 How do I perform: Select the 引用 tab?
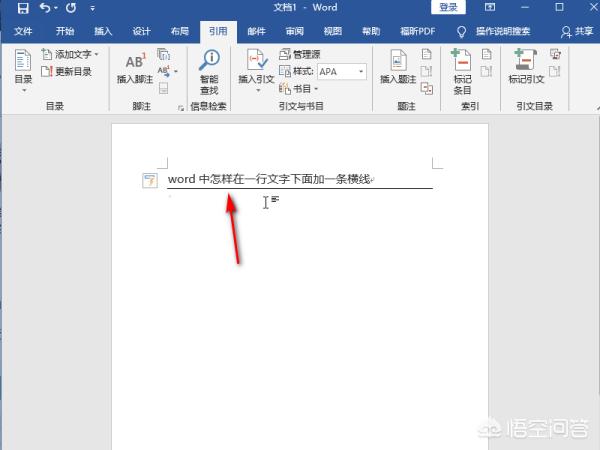click(x=218, y=31)
